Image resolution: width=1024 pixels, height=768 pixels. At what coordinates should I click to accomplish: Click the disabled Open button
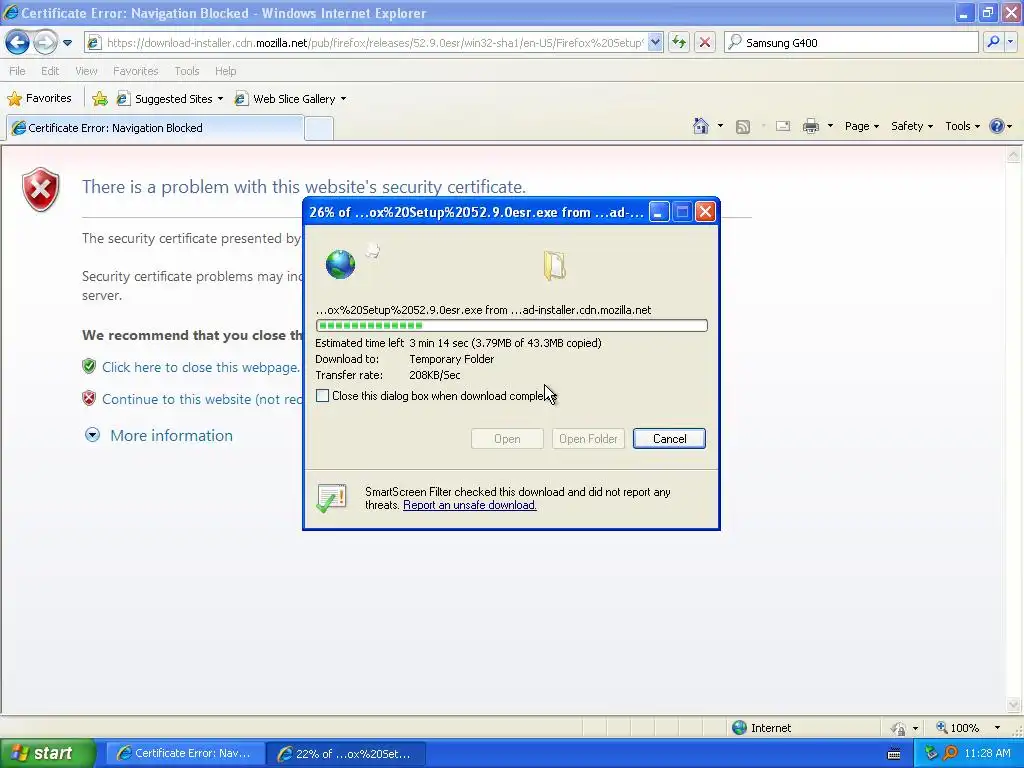pyautogui.click(x=507, y=439)
